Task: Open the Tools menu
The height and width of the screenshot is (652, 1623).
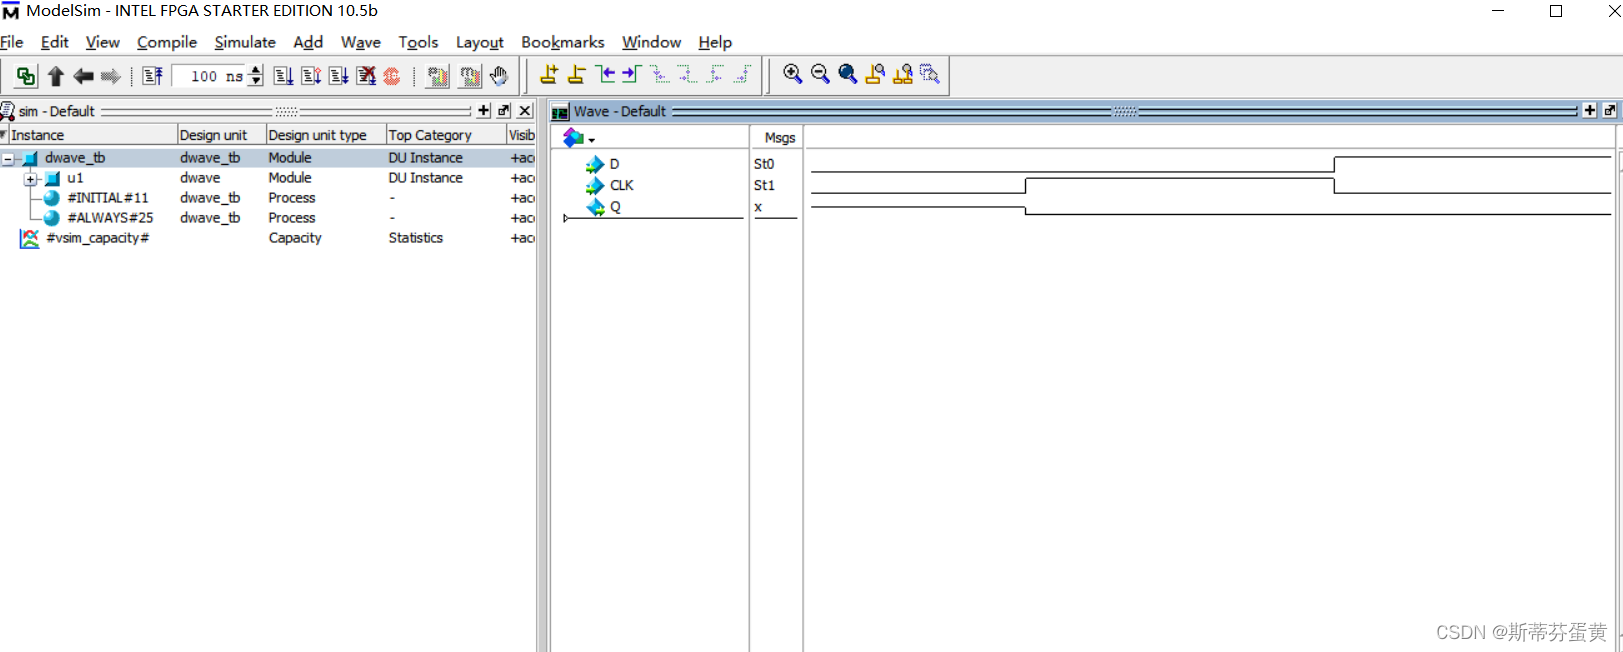Action: pyautogui.click(x=418, y=42)
